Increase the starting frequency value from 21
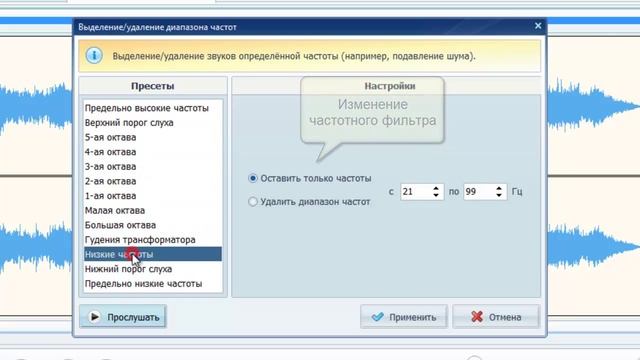Image resolution: width=640 pixels, height=360 pixels. click(436, 188)
